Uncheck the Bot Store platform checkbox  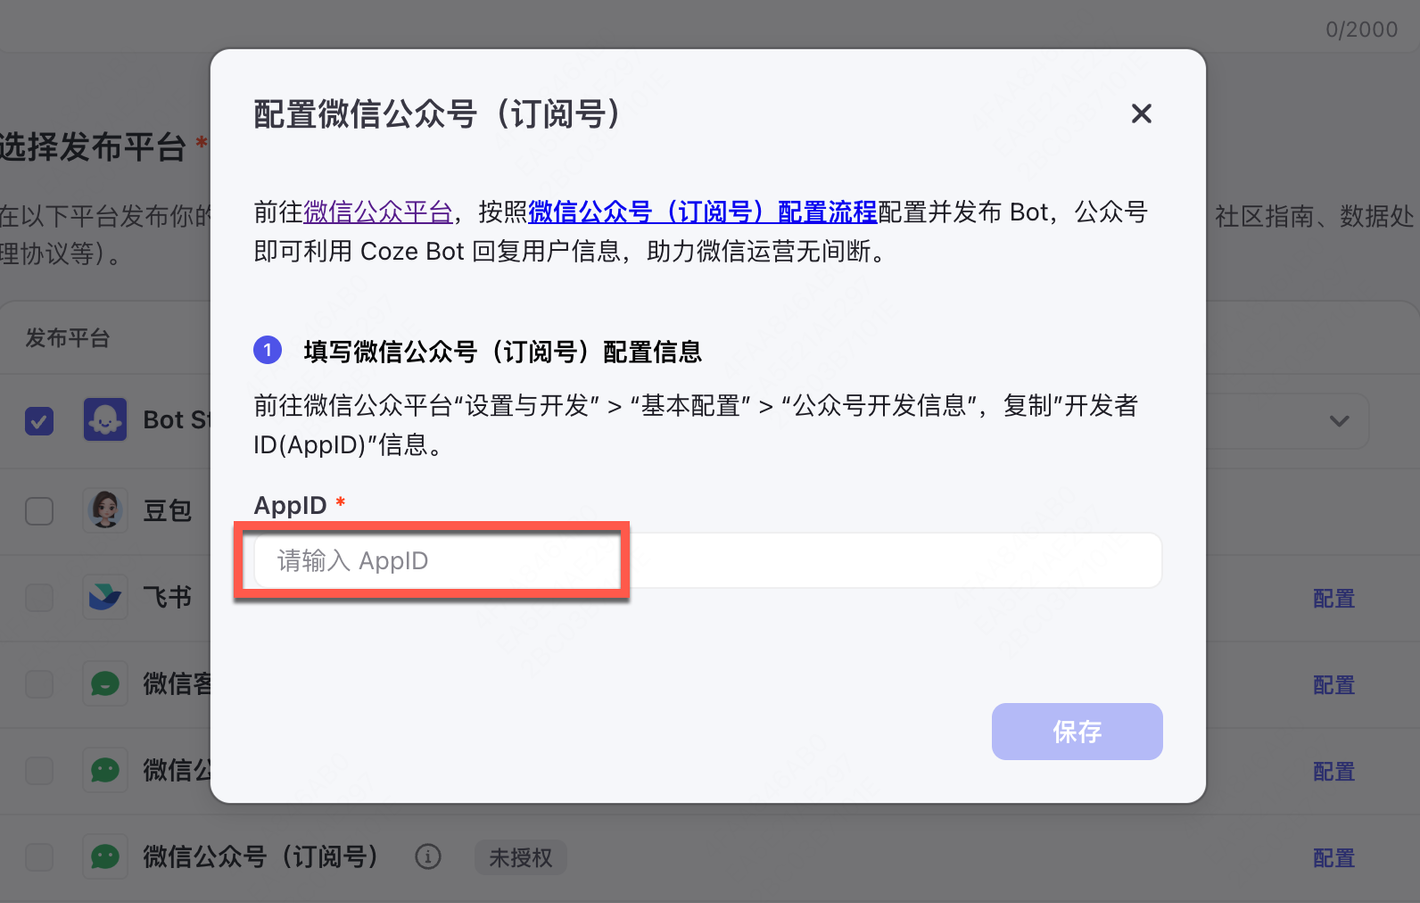click(39, 421)
